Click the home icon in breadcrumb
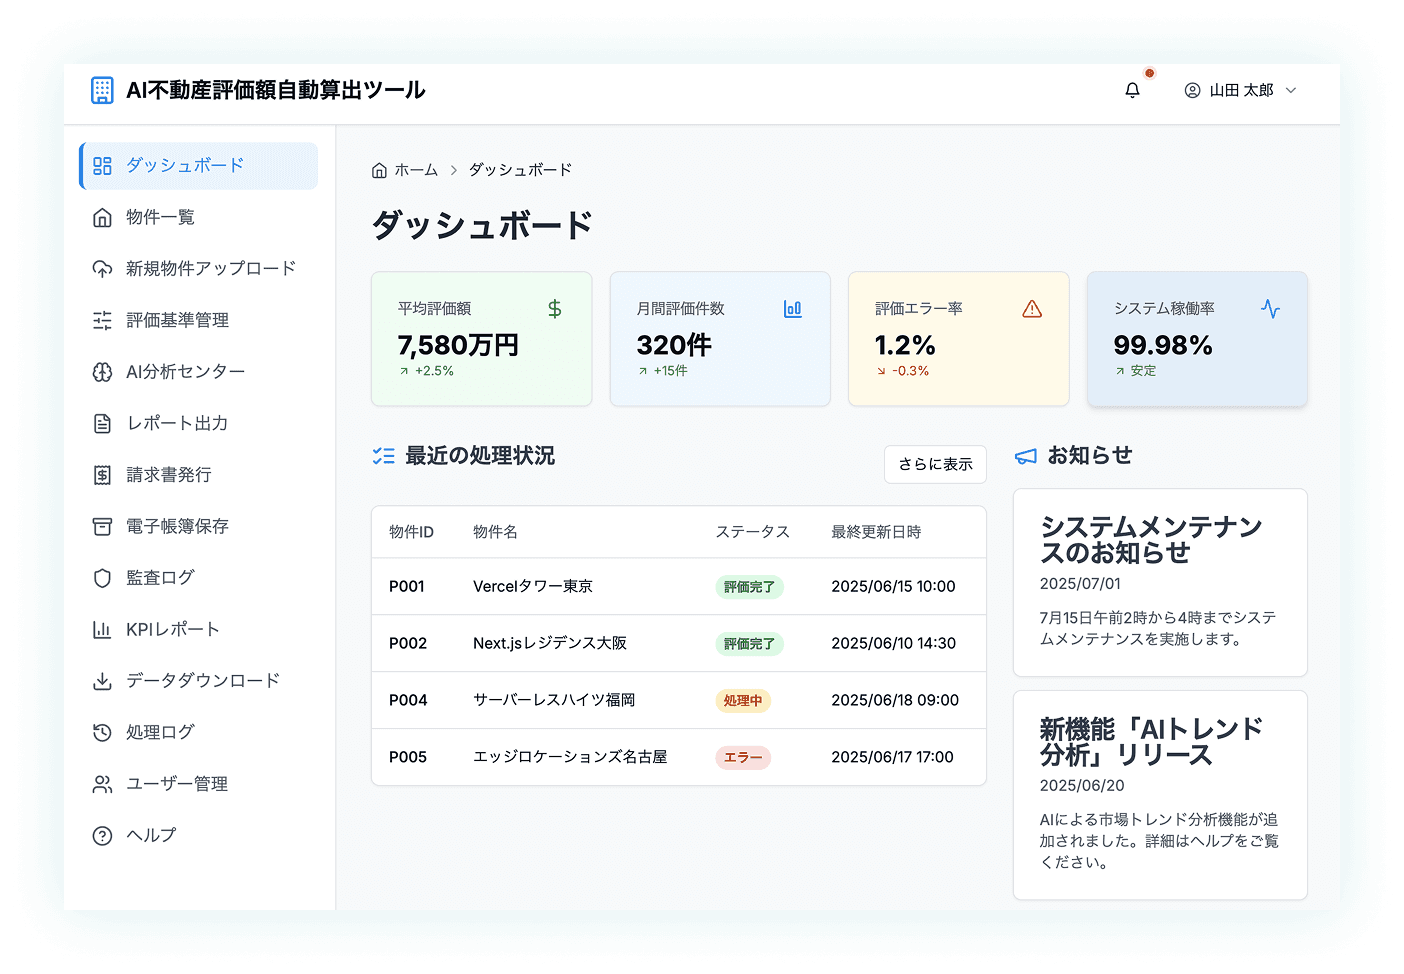The image size is (1404, 974). tap(379, 171)
